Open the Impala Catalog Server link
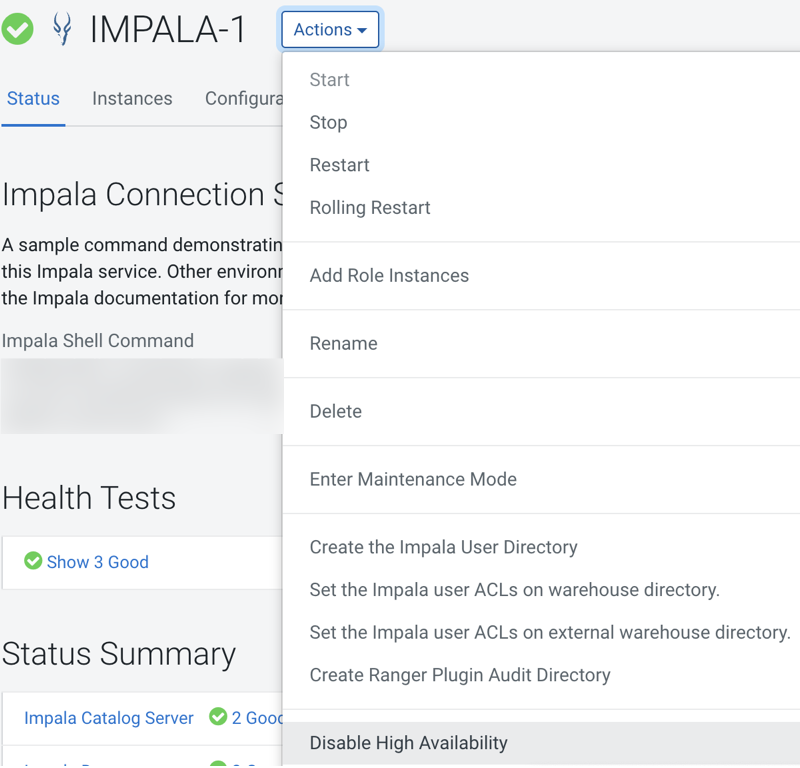This screenshot has height=768, width=800. 108,718
